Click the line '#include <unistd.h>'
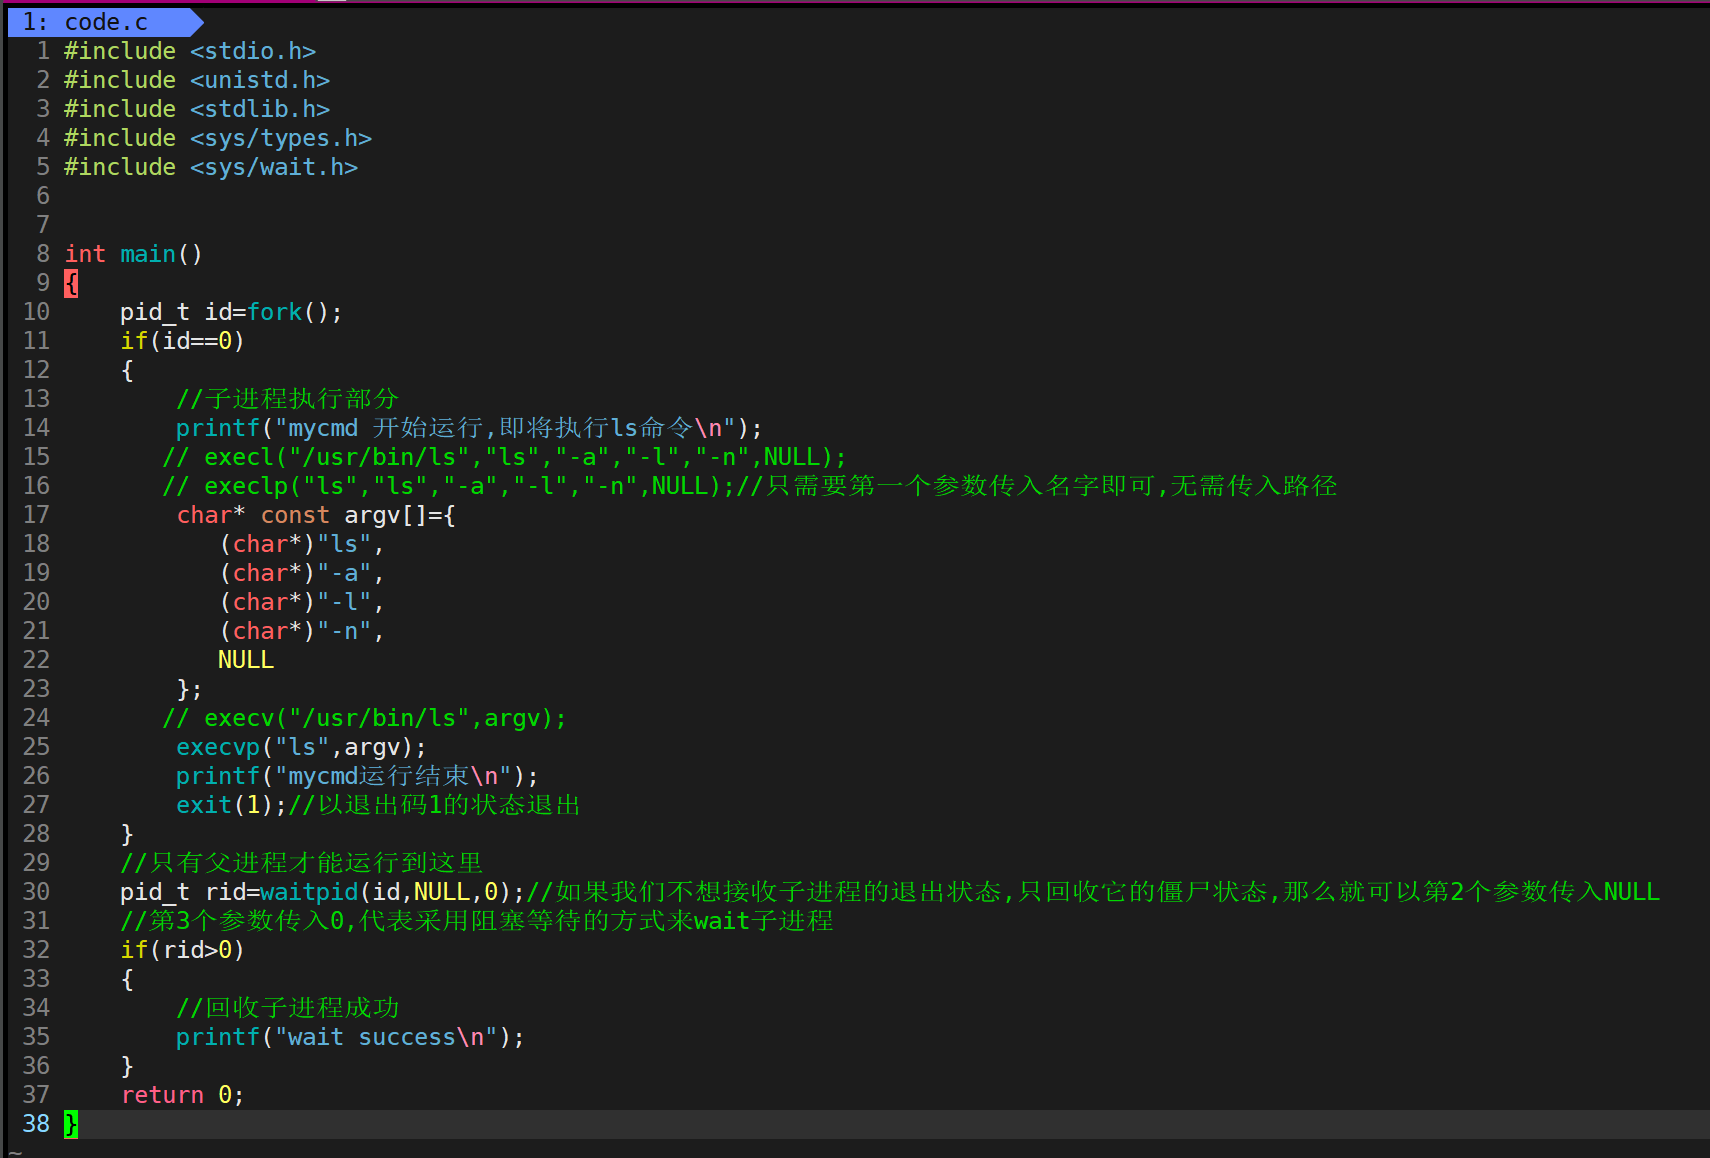Image resolution: width=1710 pixels, height=1158 pixels. [x=197, y=80]
